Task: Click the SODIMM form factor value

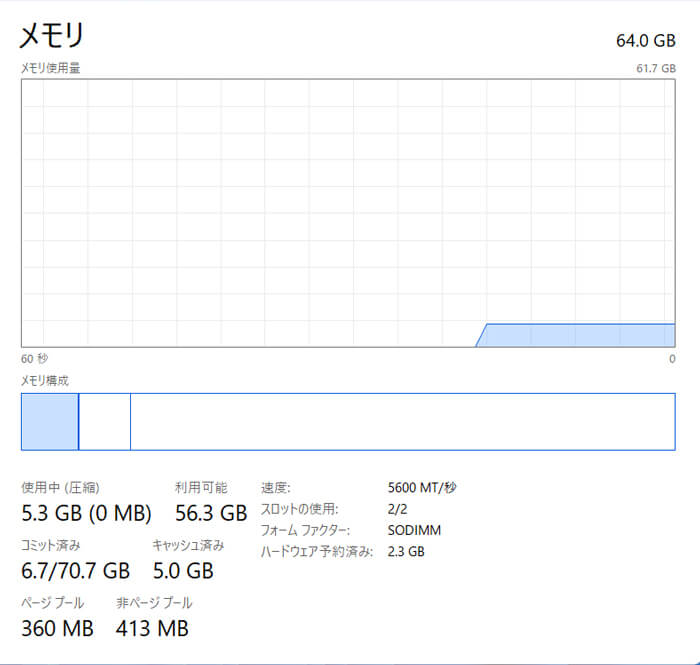Action: [x=414, y=530]
